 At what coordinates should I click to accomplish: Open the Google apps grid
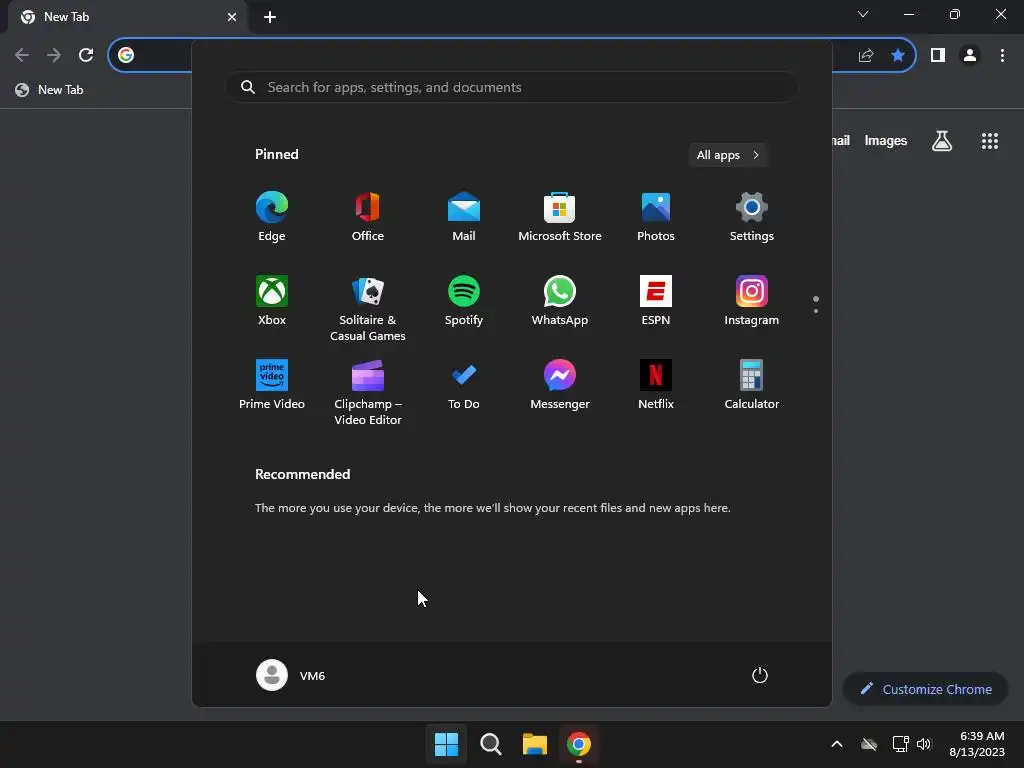point(989,140)
